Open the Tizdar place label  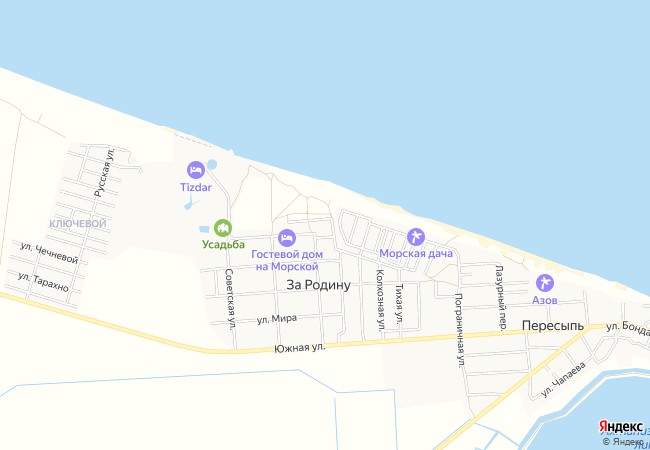(x=196, y=187)
